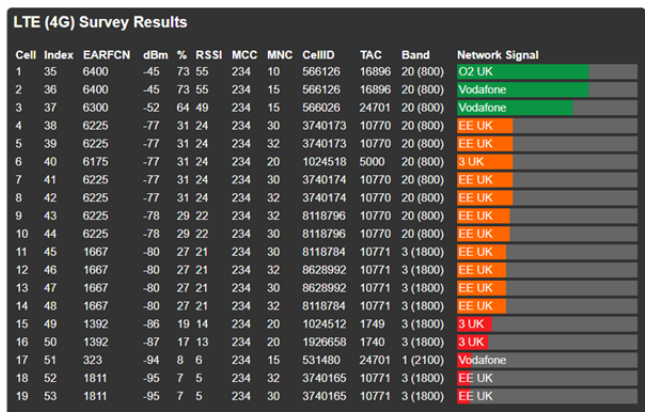Viewport: 652px width, 418px height.
Task: Click CellID 566026
Action: (321, 108)
